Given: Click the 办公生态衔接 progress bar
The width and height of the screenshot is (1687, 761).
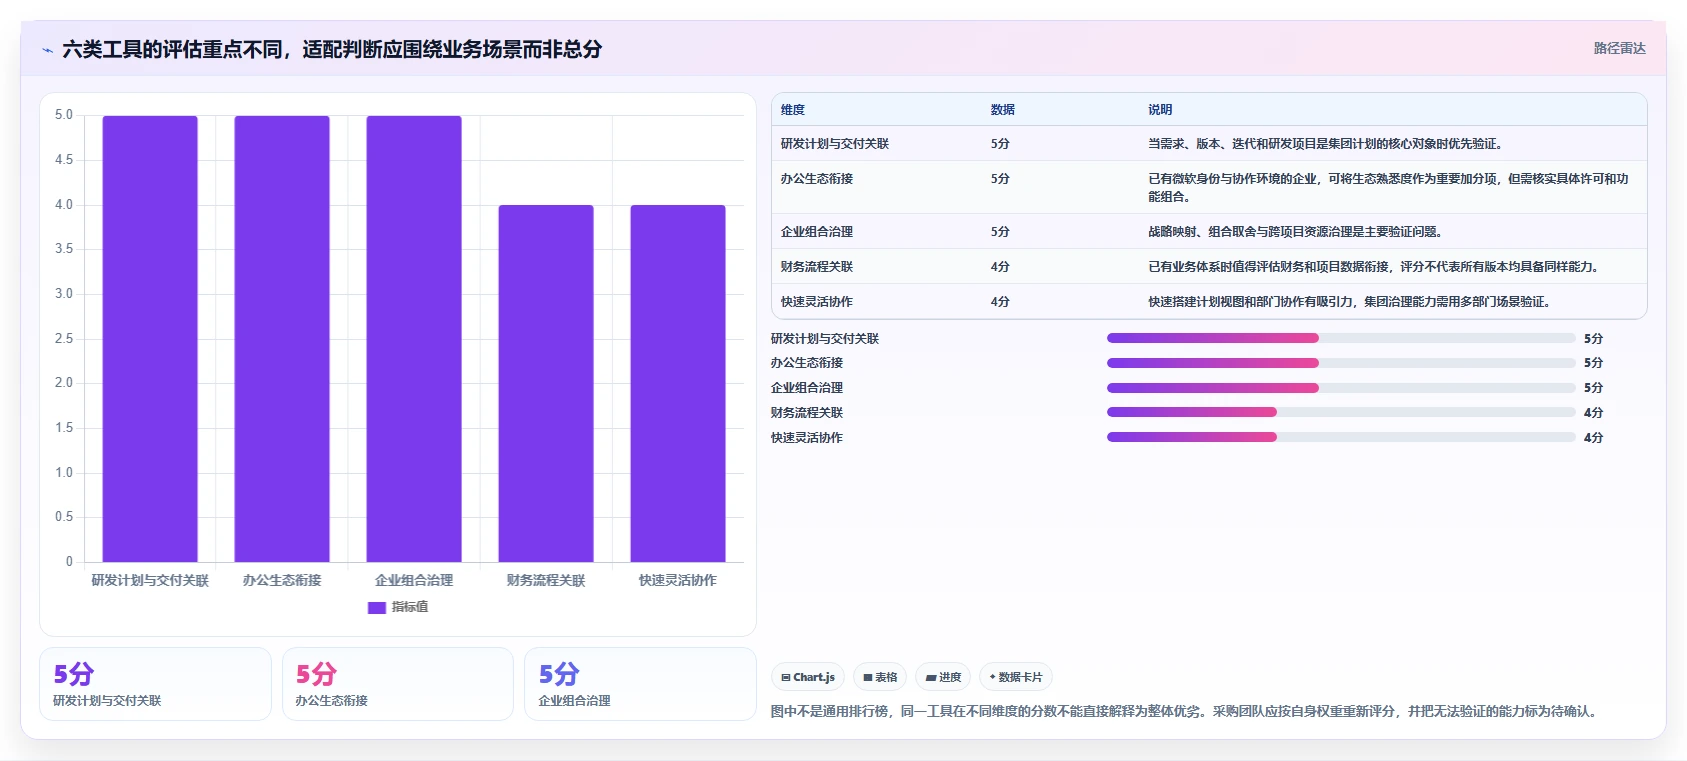Looking at the screenshot, I should (1341, 363).
